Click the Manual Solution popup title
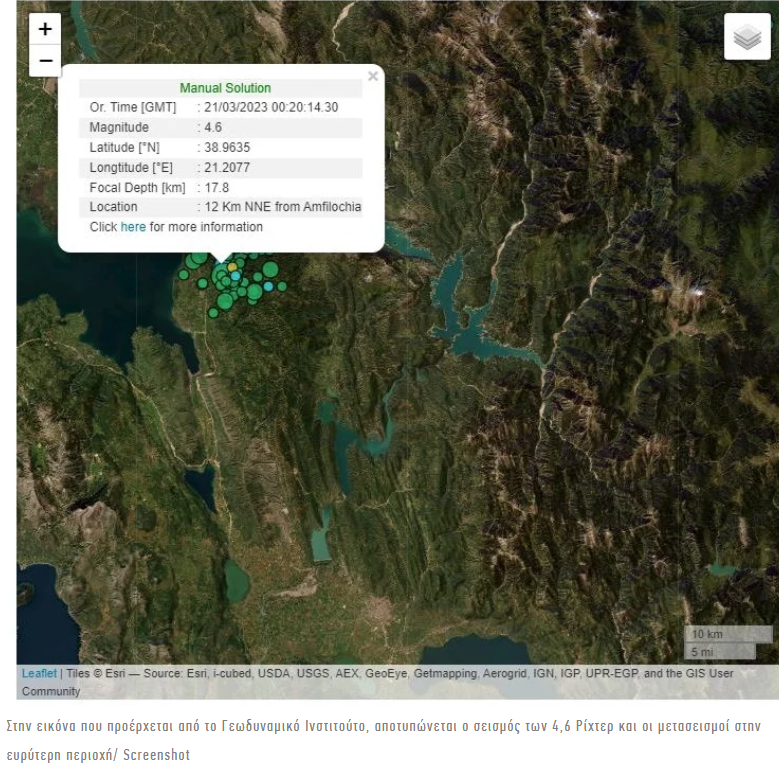This screenshot has width=779, height=775. click(225, 88)
